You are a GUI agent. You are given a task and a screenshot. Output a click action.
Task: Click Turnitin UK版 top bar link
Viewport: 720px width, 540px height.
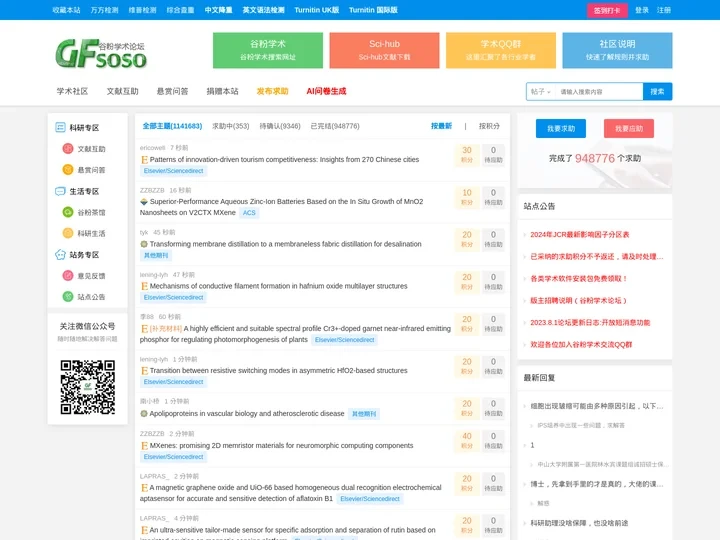tap(316, 10)
